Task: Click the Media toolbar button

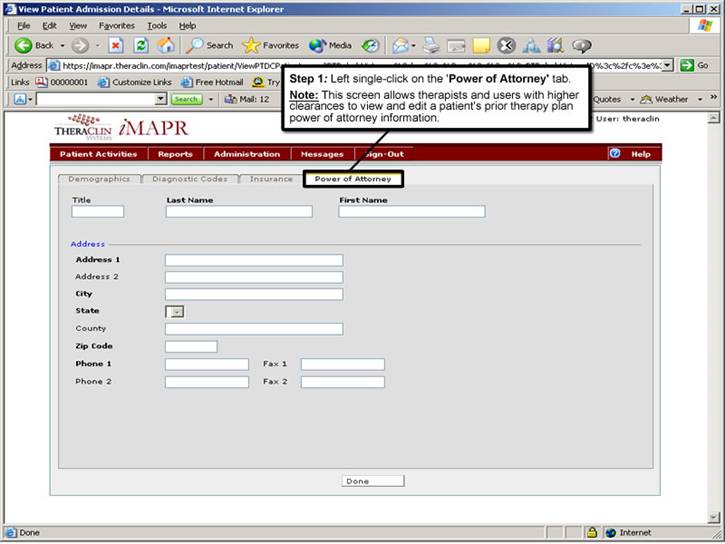Action: (331, 45)
